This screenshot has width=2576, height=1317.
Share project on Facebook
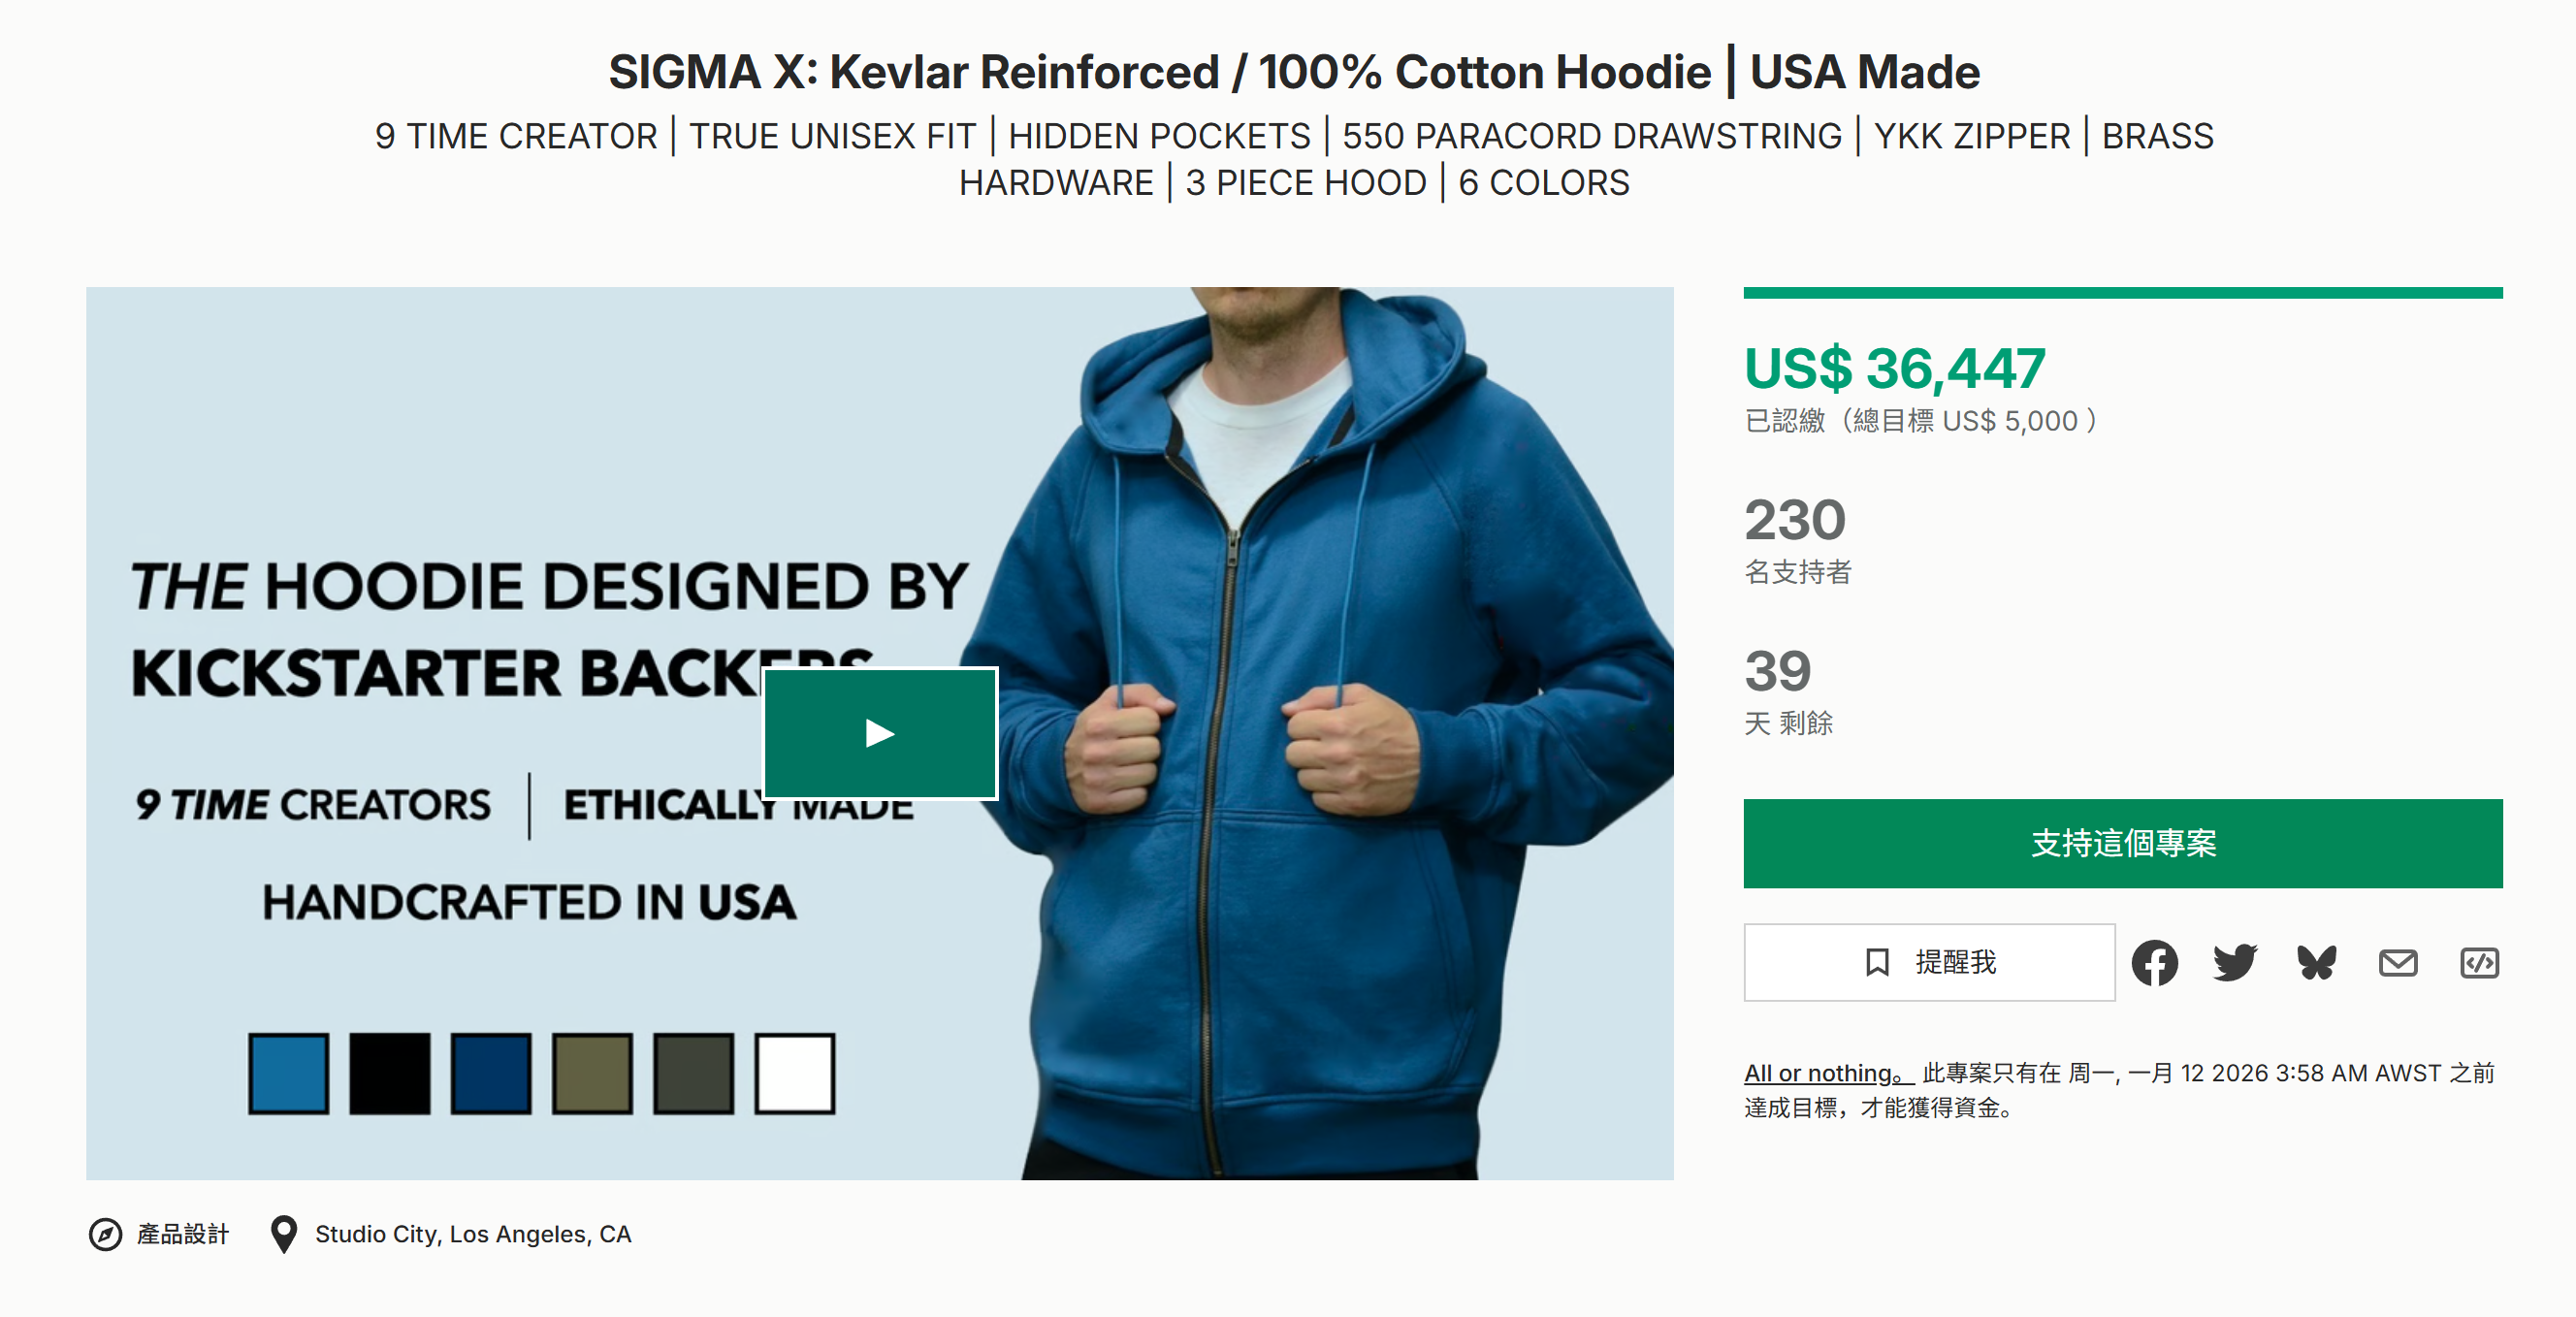(x=2154, y=963)
